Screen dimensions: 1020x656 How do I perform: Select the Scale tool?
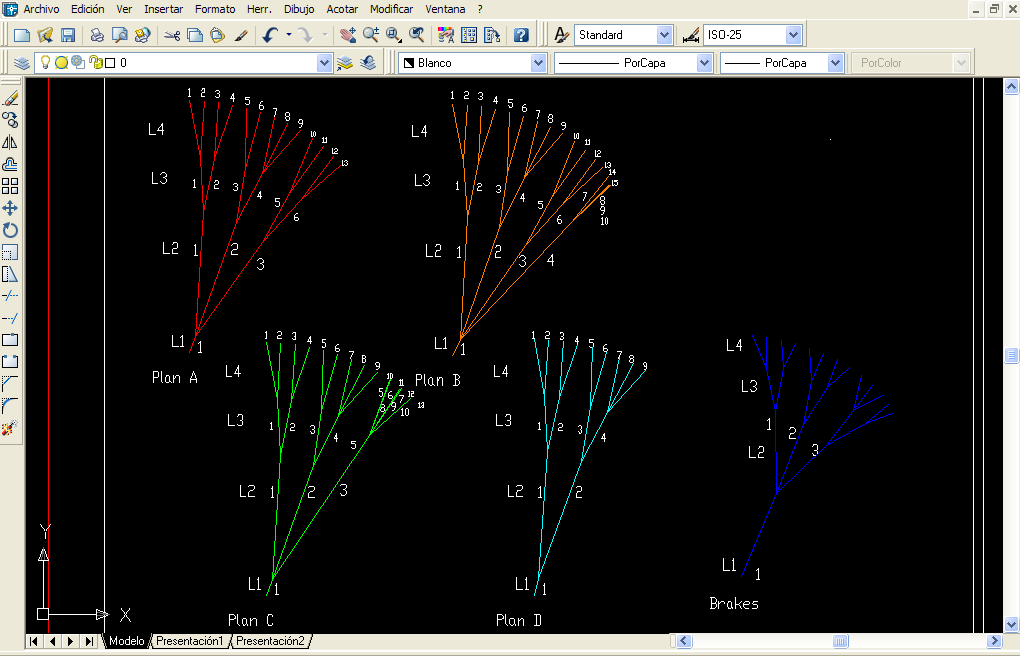coord(10,253)
